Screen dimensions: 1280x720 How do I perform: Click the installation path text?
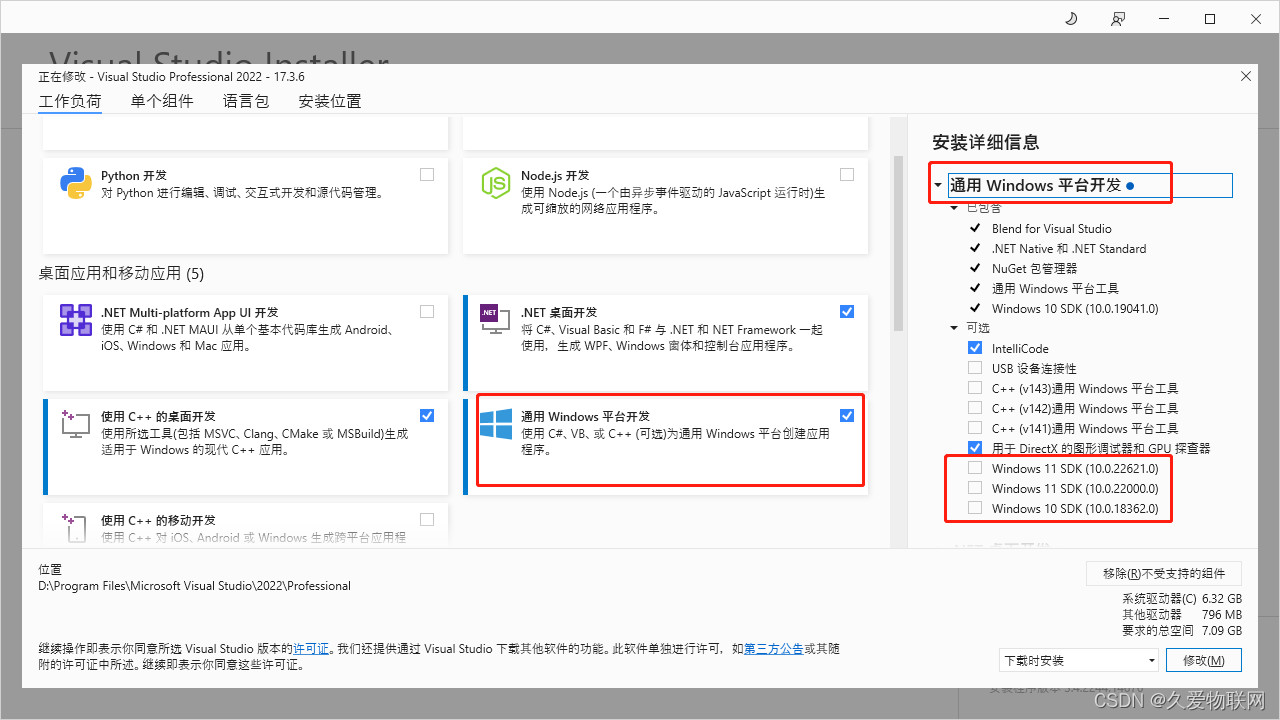coord(195,586)
